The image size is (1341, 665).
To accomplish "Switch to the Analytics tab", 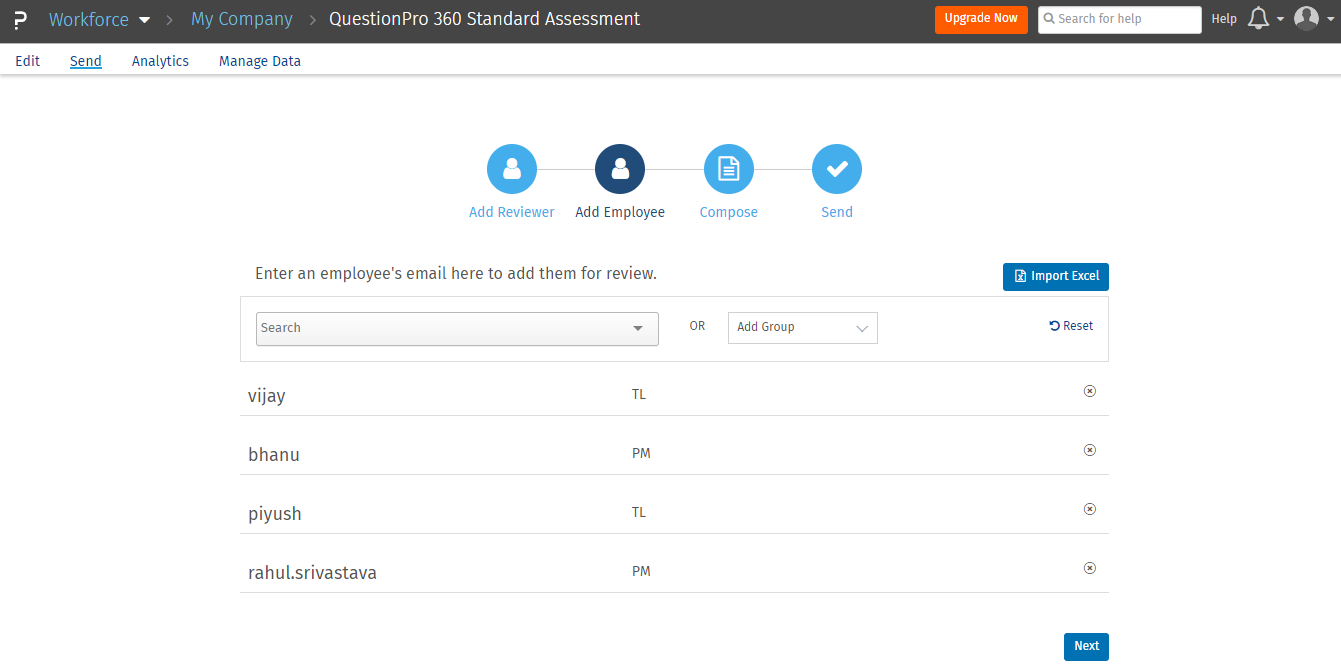I will pos(160,61).
